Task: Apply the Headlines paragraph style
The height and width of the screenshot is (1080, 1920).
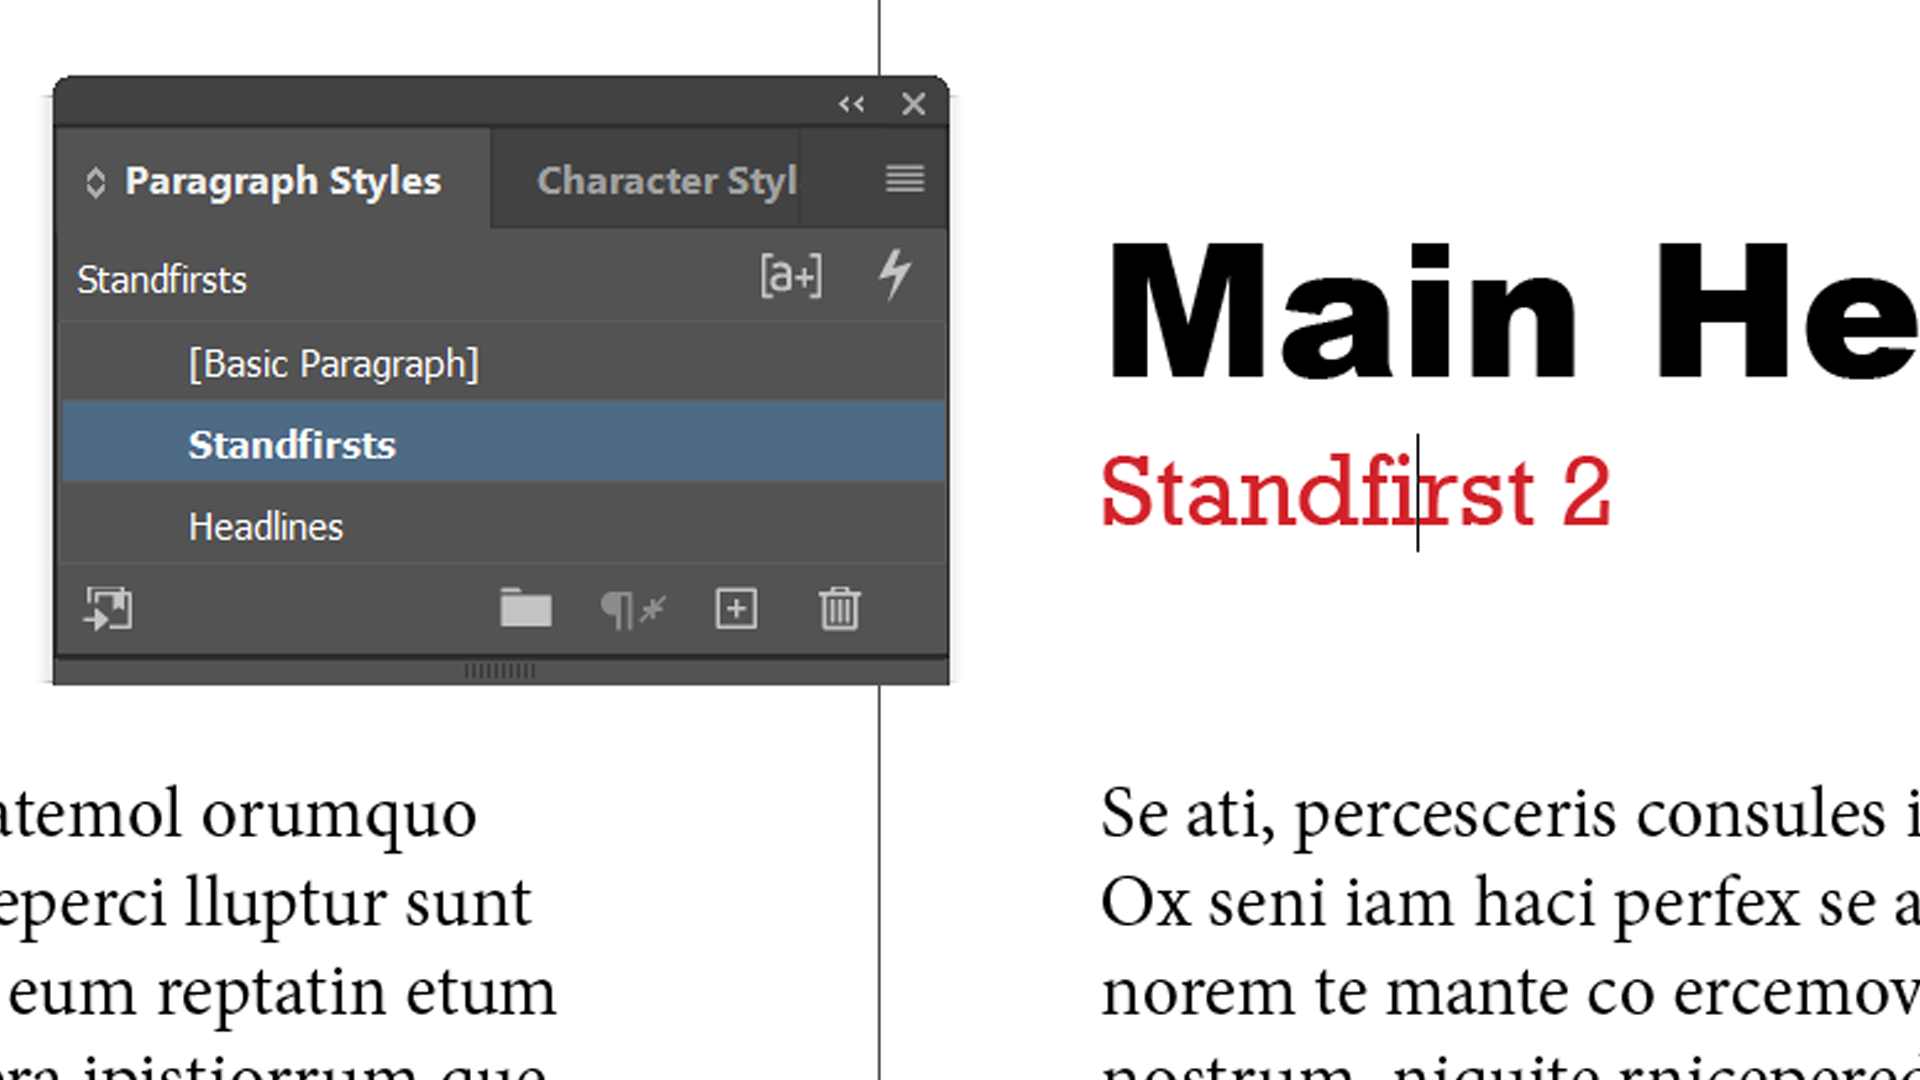Action: (x=266, y=527)
